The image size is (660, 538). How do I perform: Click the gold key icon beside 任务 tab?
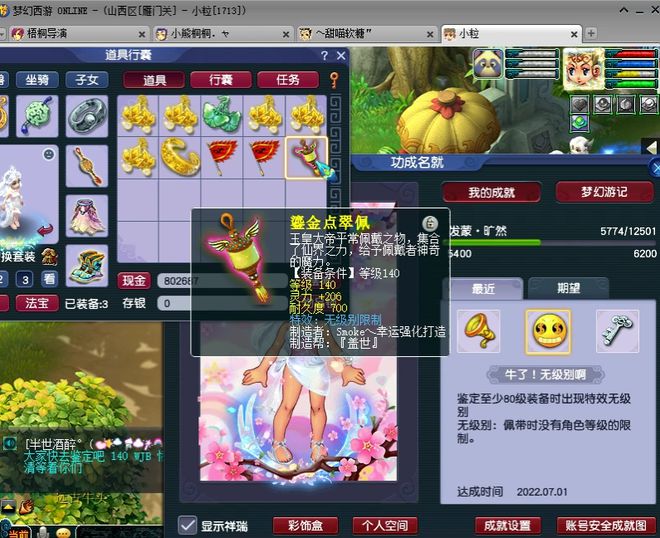click(334, 80)
